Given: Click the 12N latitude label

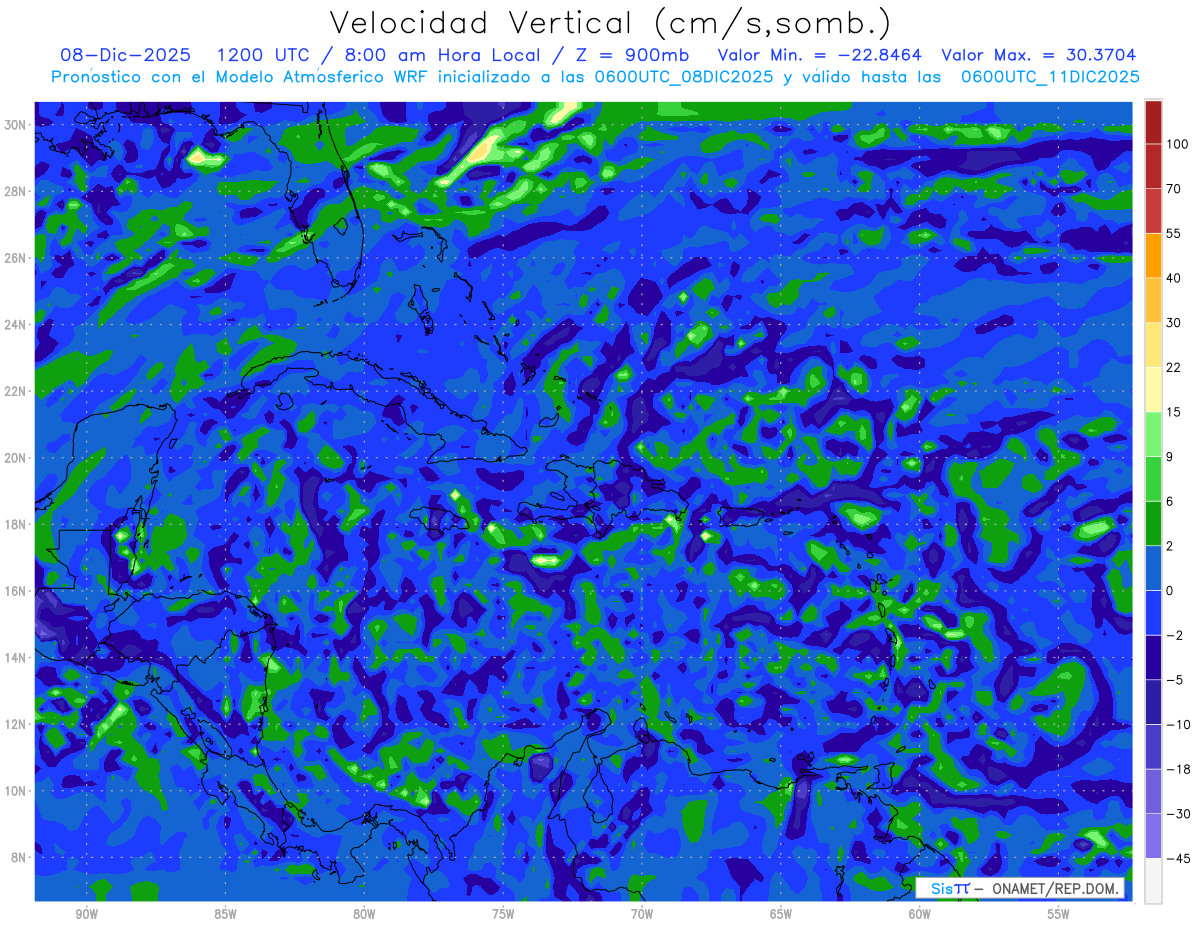Looking at the screenshot, I should (x=17, y=724).
